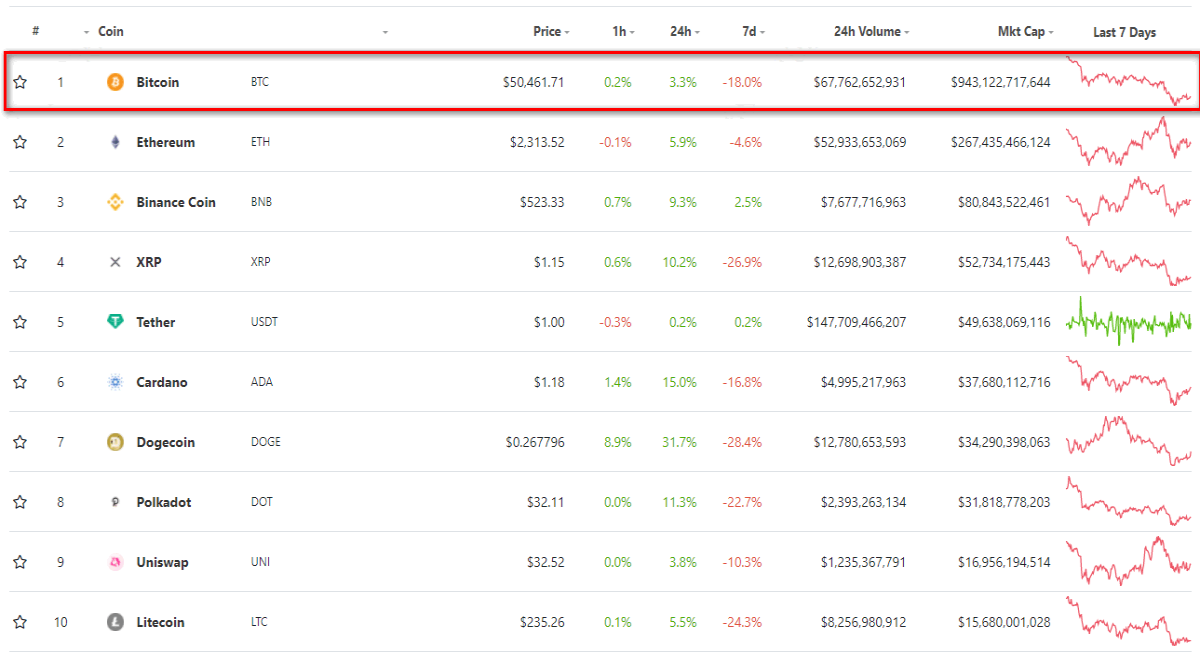The width and height of the screenshot is (1200, 656).
Task: Click the Litecoin logo icon
Action: click(x=115, y=622)
